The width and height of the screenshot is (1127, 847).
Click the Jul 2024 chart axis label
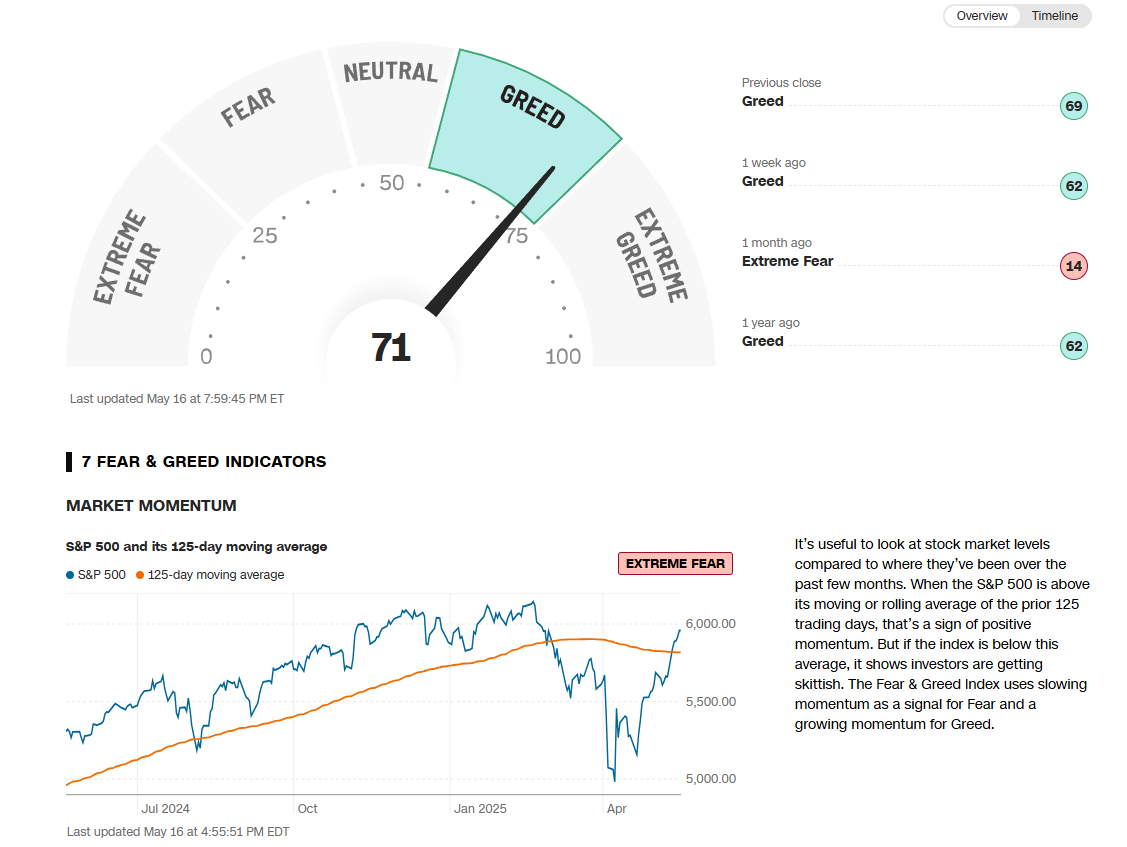coord(165,808)
